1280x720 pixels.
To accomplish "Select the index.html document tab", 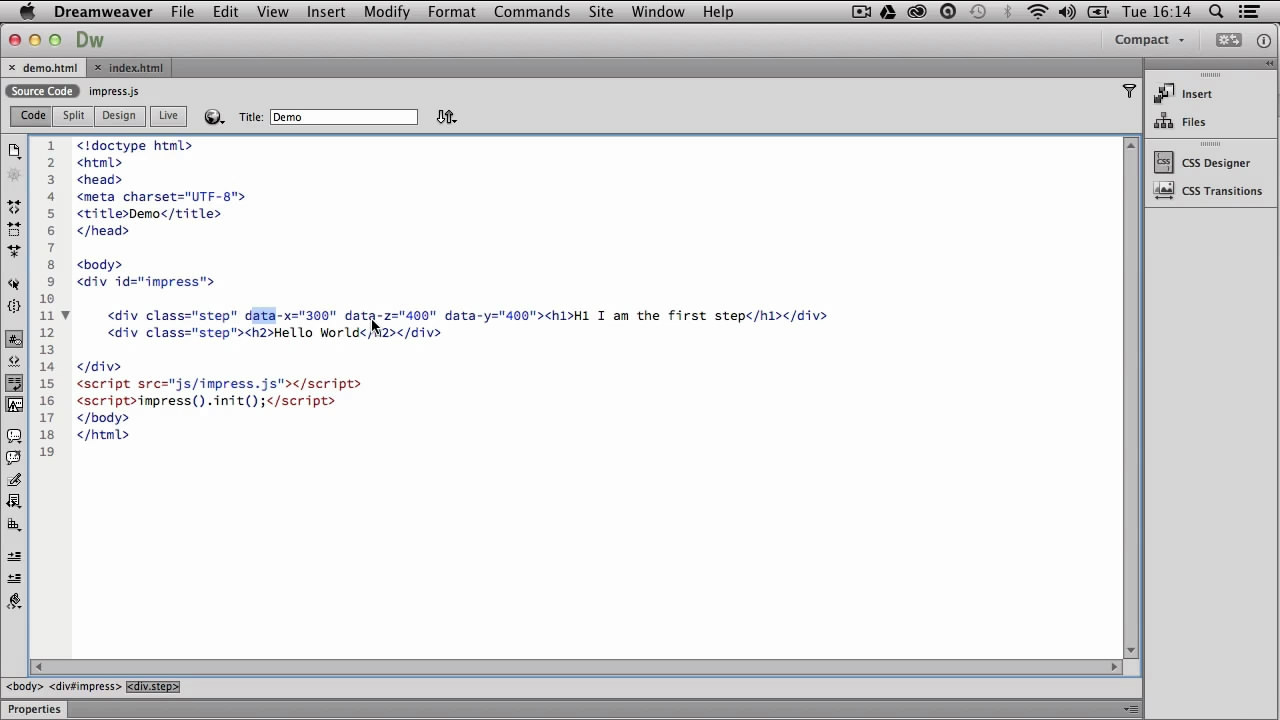I will click(x=136, y=68).
